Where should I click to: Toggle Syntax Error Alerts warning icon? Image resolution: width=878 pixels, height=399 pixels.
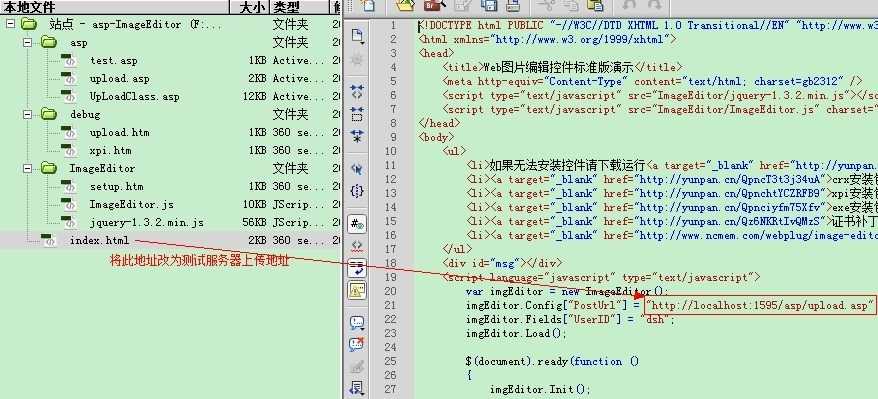(x=357, y=290)
